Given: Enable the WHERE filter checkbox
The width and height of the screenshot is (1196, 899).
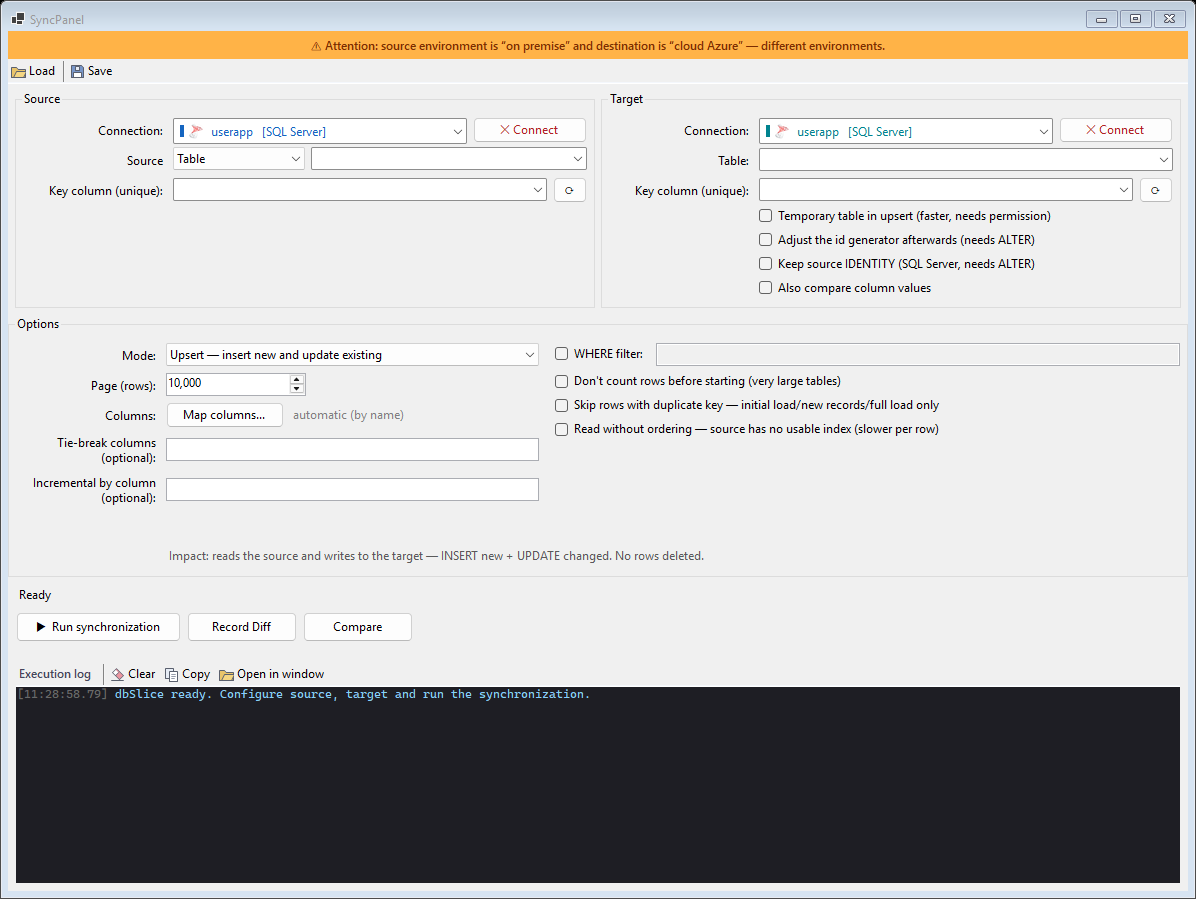Looking at the screenshot, I should click(x=561, y=354).
